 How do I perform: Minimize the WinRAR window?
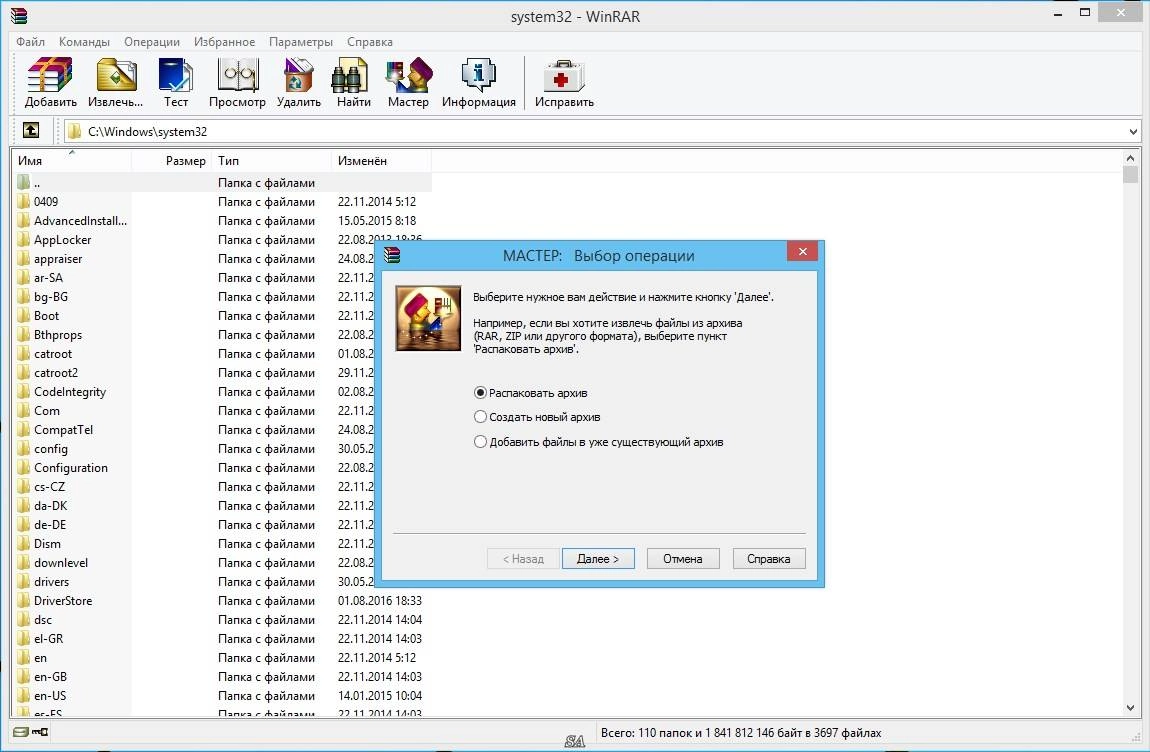[1058, 13]
